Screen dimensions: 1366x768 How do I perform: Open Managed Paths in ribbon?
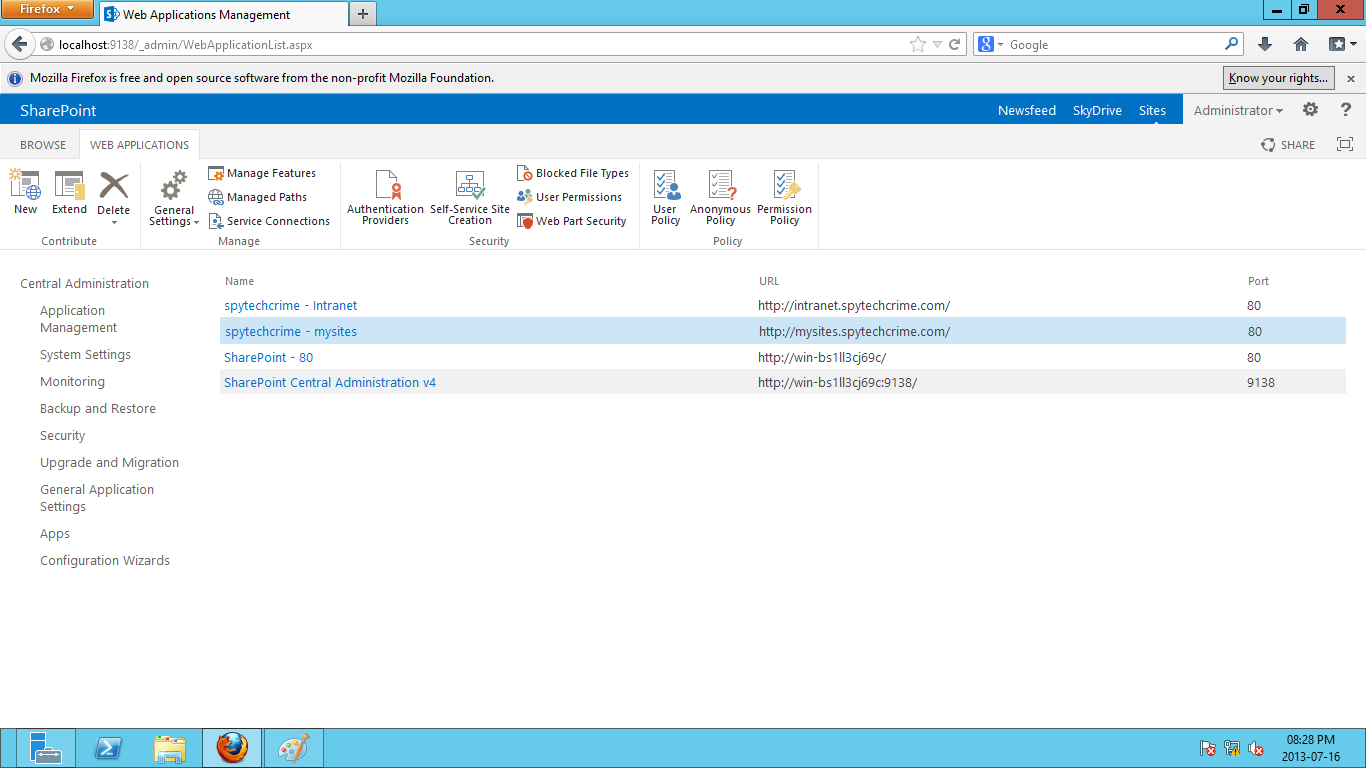click(x=258, y=197)
